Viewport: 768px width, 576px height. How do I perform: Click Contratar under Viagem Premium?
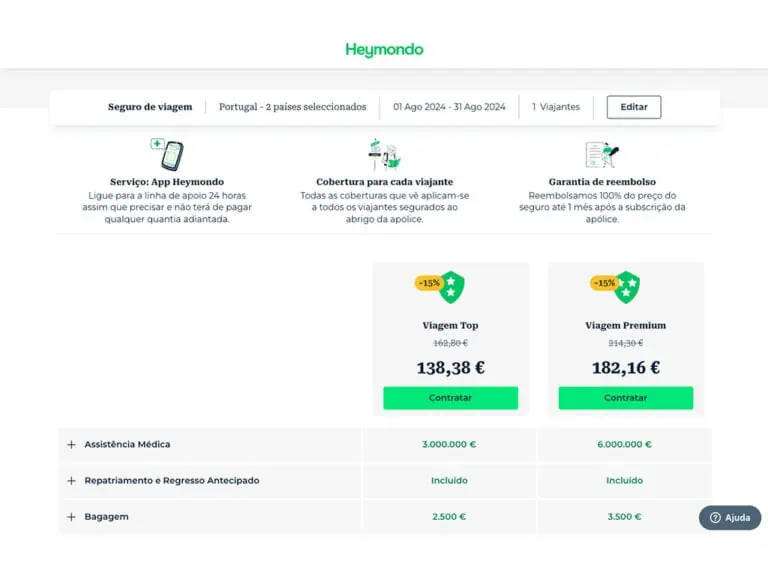625,398
